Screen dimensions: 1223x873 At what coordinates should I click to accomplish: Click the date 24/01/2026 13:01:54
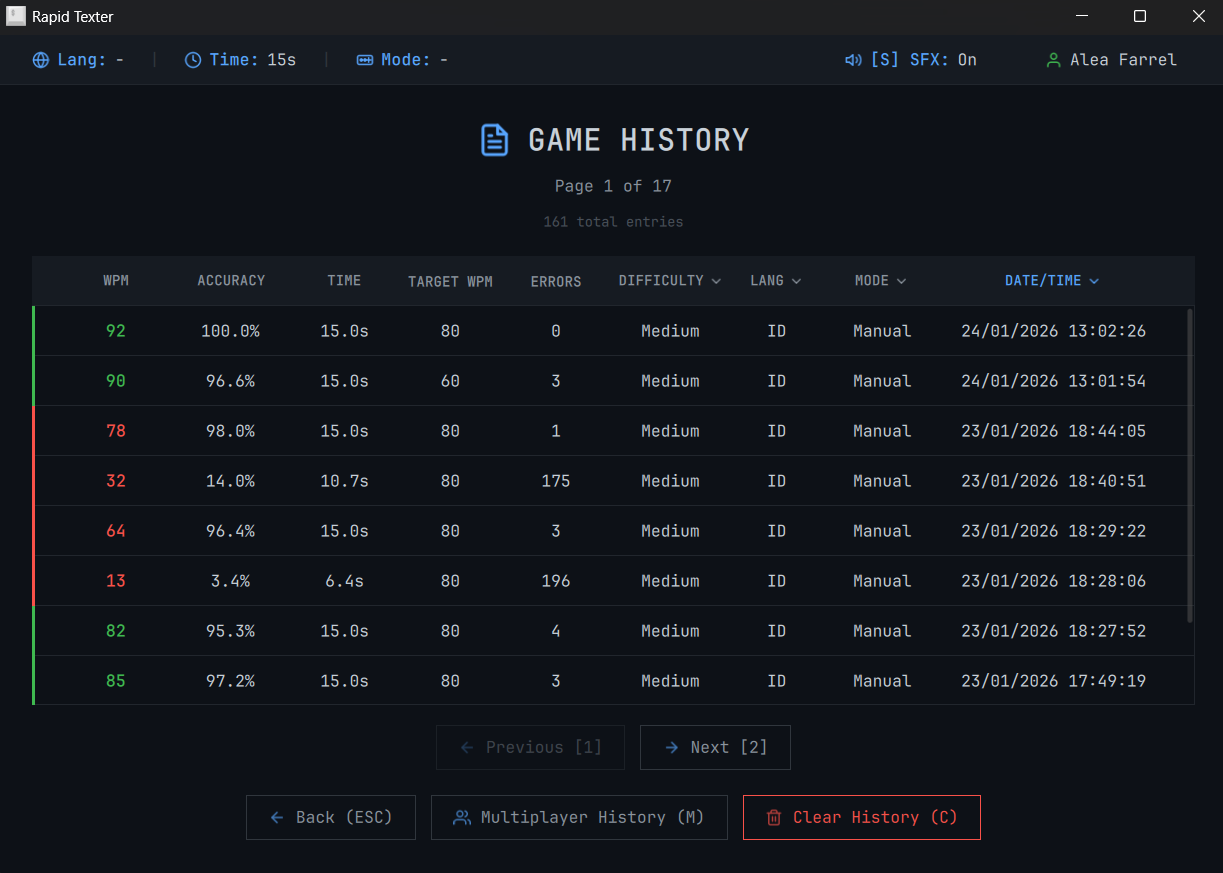coord(1053,381)
